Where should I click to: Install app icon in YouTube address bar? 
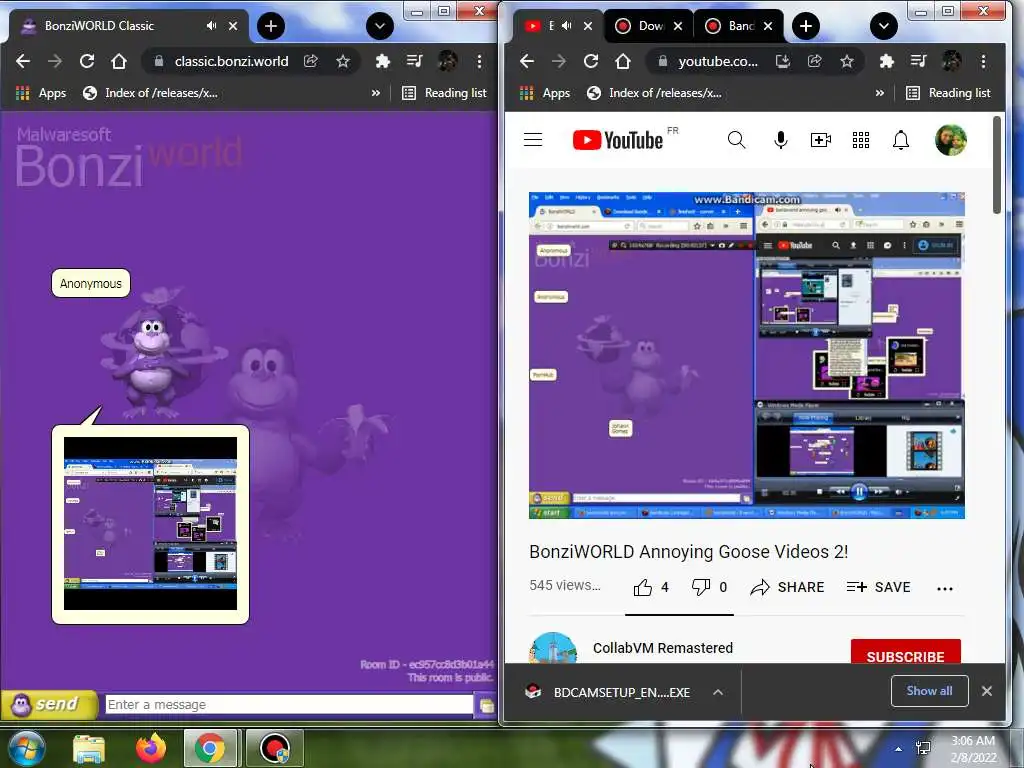pyautogui.click(x=782, y=61)
